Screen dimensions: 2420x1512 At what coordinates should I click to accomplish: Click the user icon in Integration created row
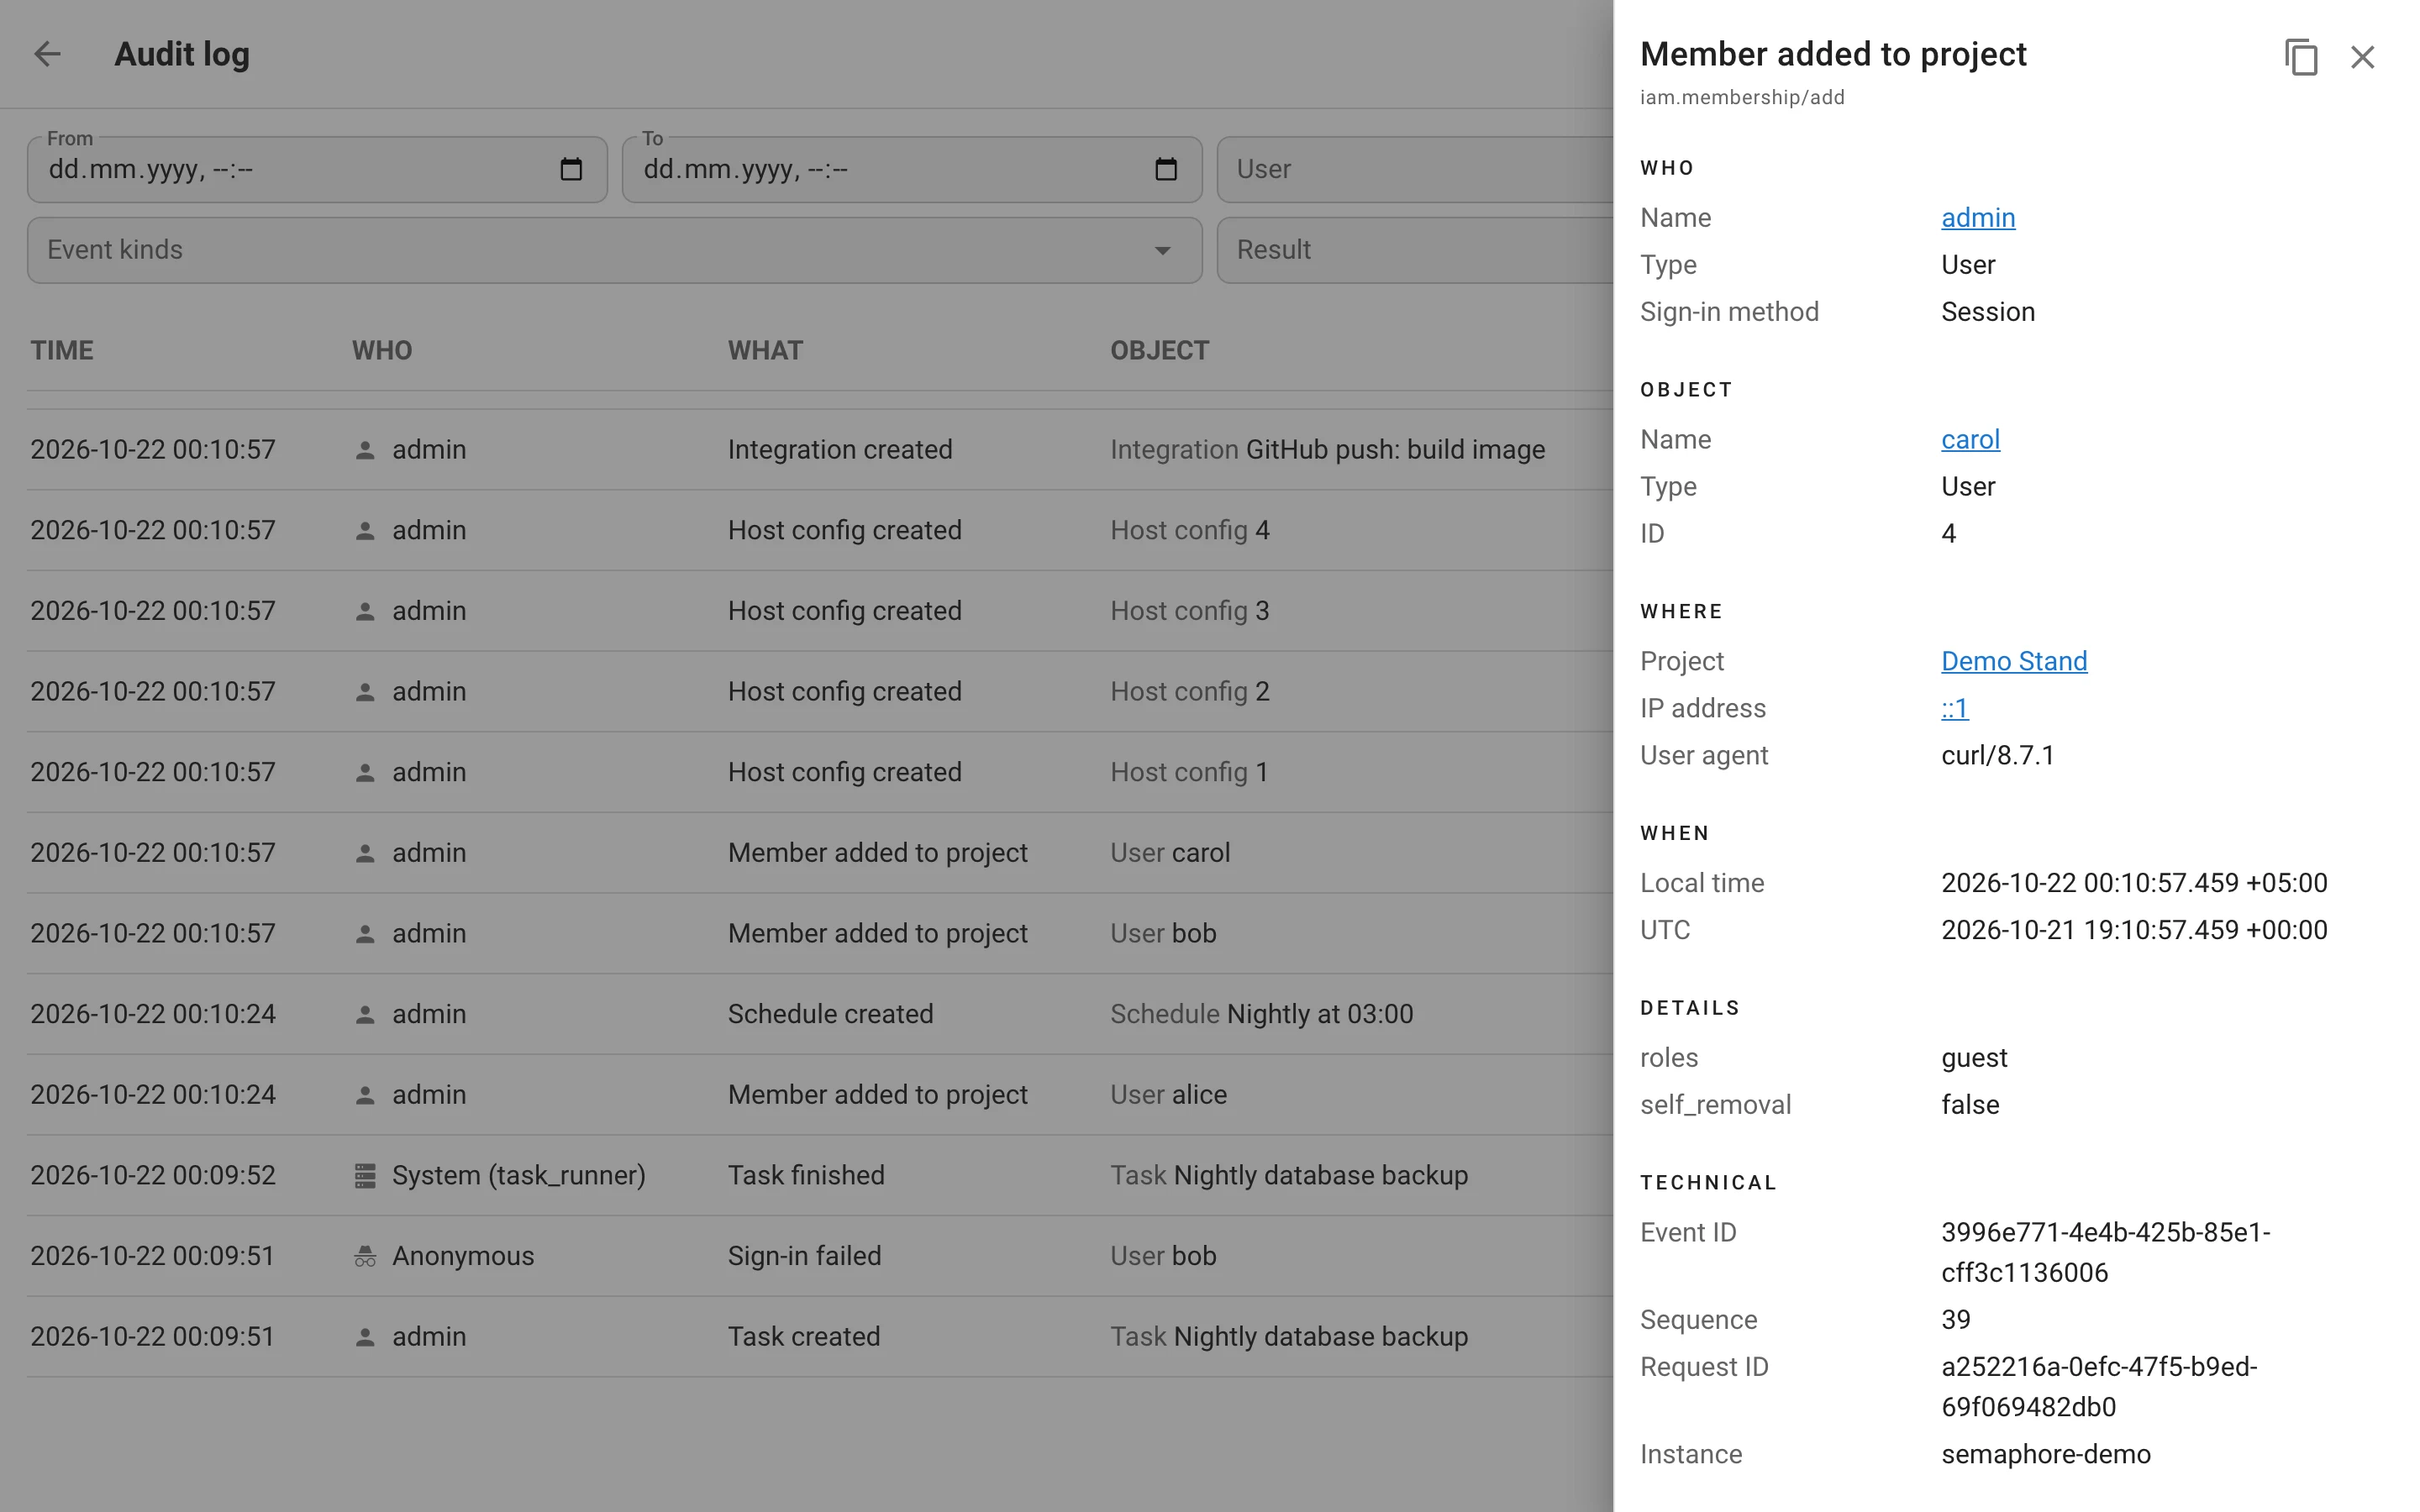tap(365, 450)
